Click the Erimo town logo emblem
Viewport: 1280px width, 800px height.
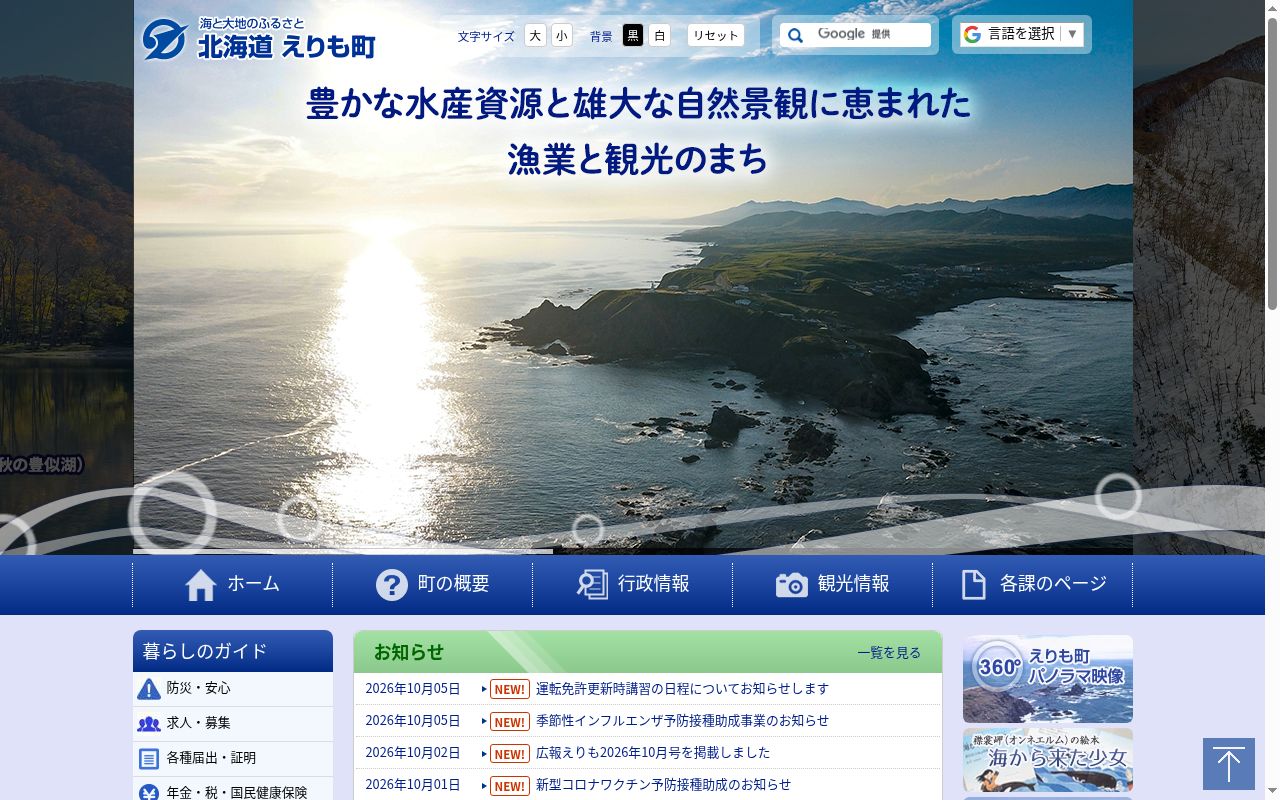click(164, 39)
